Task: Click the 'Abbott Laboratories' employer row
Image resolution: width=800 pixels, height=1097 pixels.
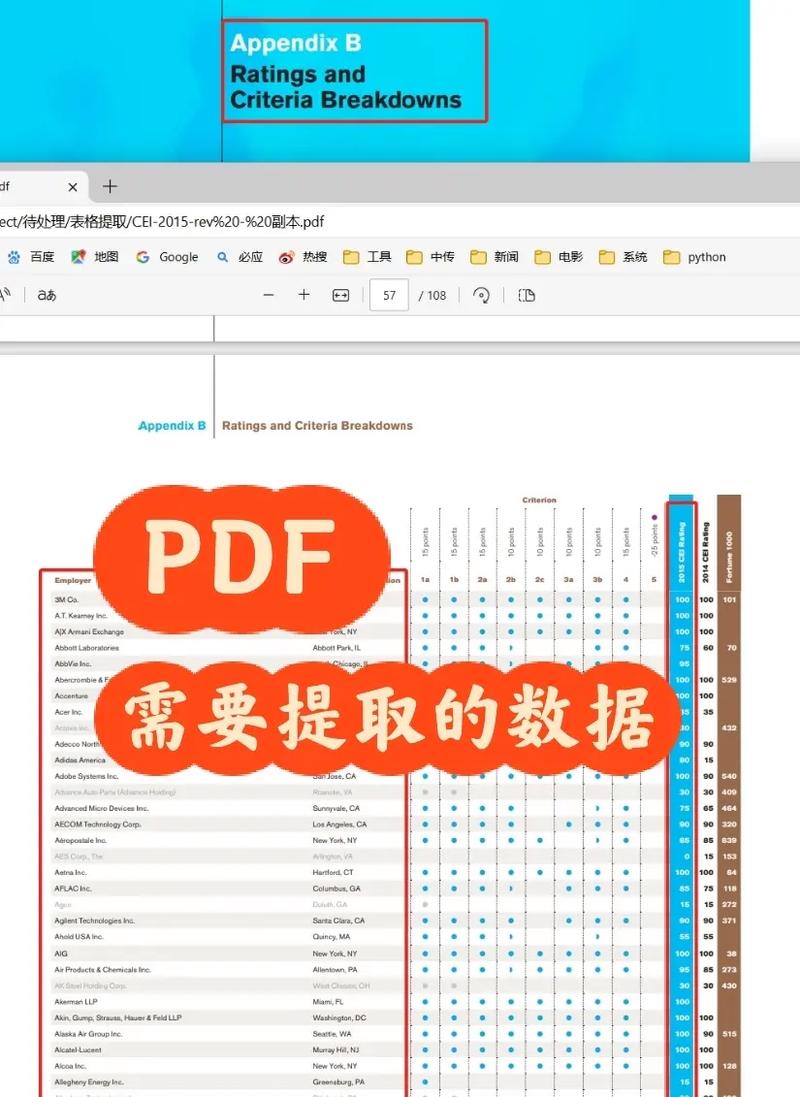Action: coord(87,648)
